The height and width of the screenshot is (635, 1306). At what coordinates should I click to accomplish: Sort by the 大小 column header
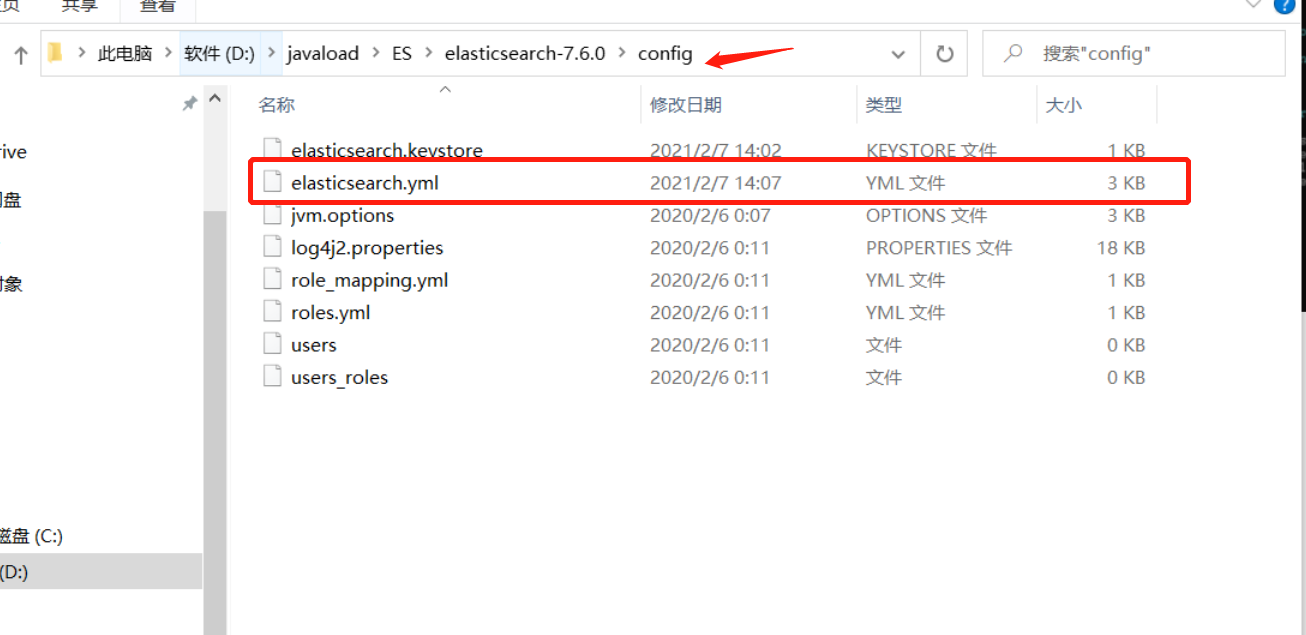pyautogui.click(x=1063, y=105)
